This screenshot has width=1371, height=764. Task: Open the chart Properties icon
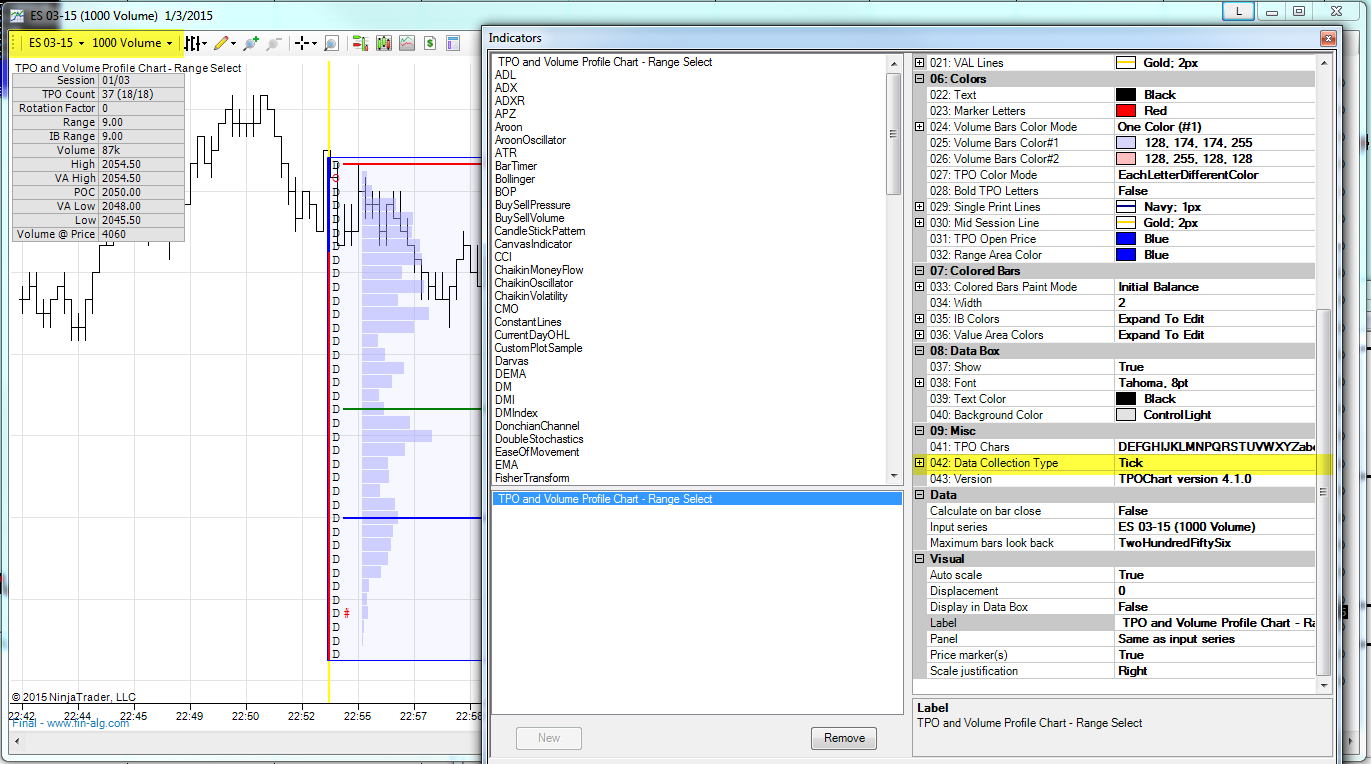(453, 43)
